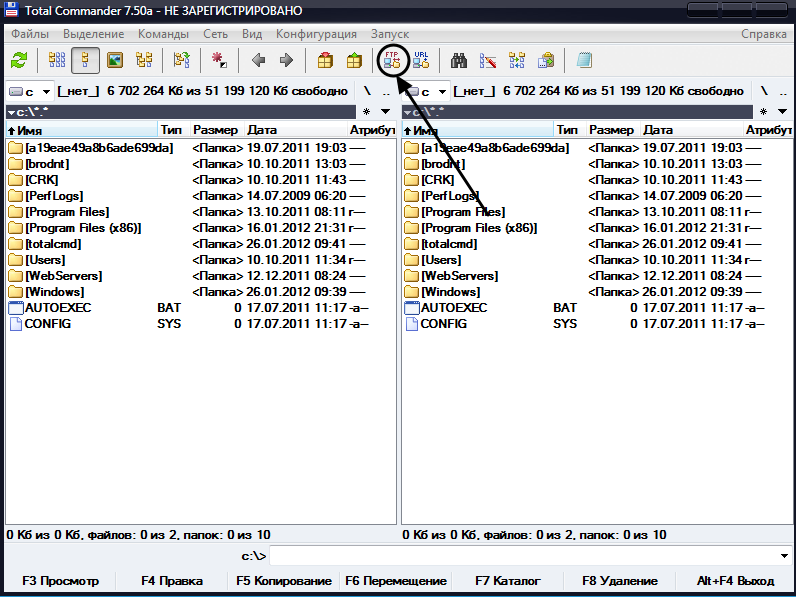Click the F3 Просмотр button
This screenshot has height=597, width=796.
(60, 581)
